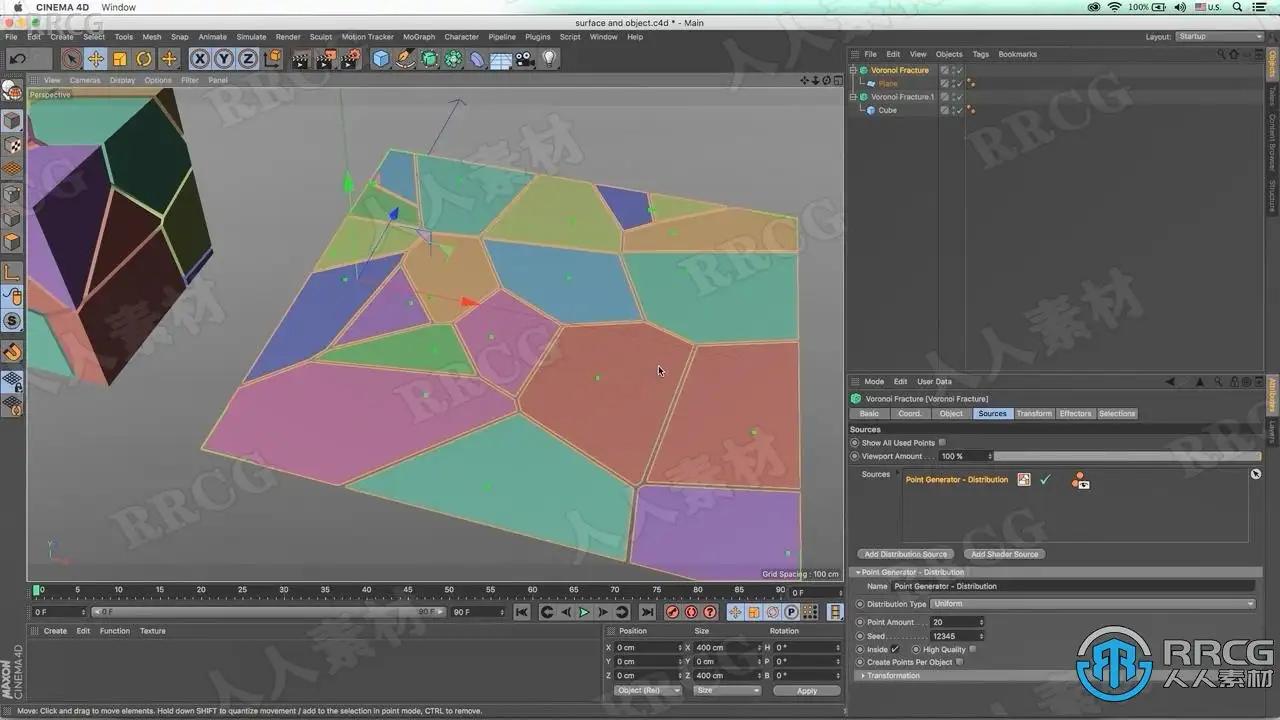
Task: Open the Layout Startup dropdown
Action: [1219, 37]
